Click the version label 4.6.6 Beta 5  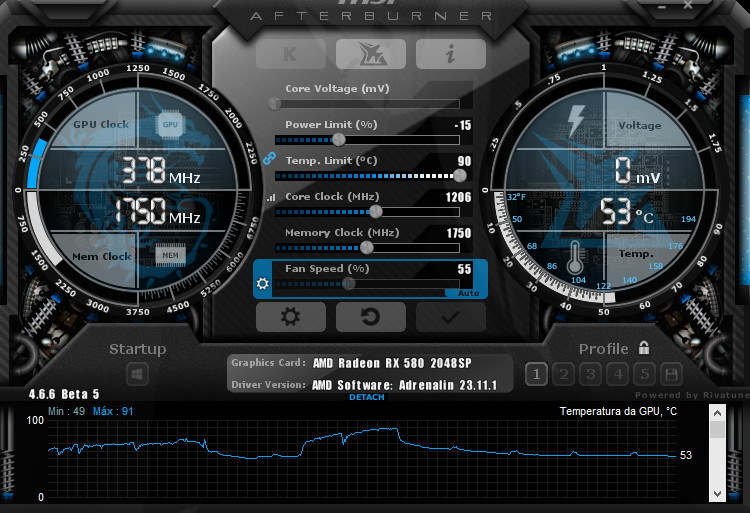pyautogui.click(x=64, y=394)
